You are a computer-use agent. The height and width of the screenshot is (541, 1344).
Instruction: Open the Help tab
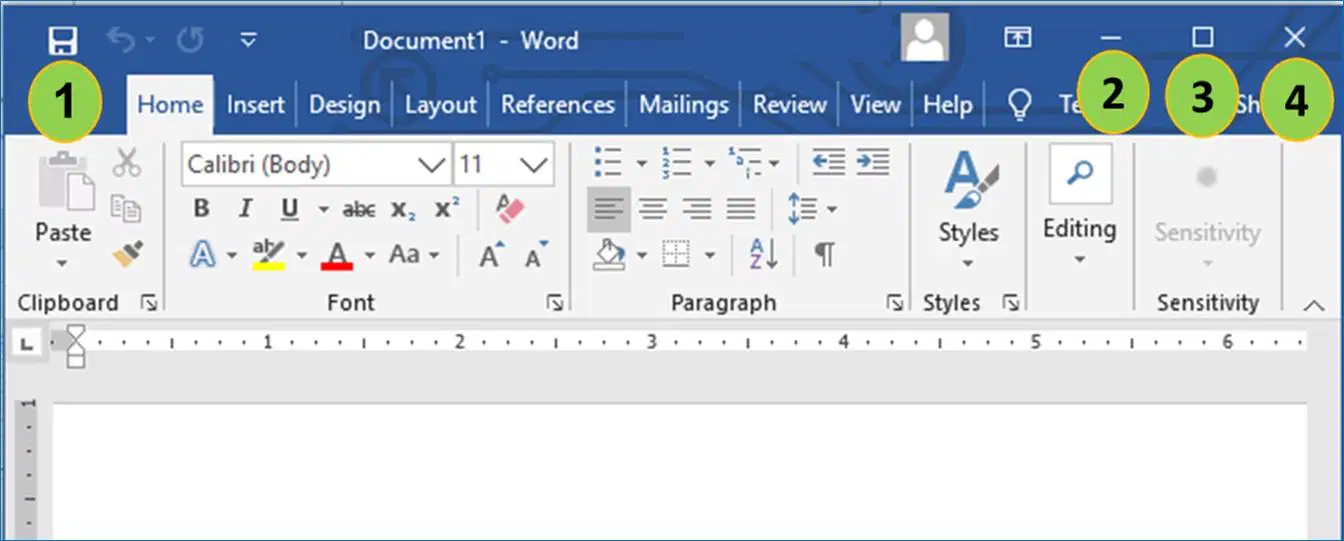point(947,104)
